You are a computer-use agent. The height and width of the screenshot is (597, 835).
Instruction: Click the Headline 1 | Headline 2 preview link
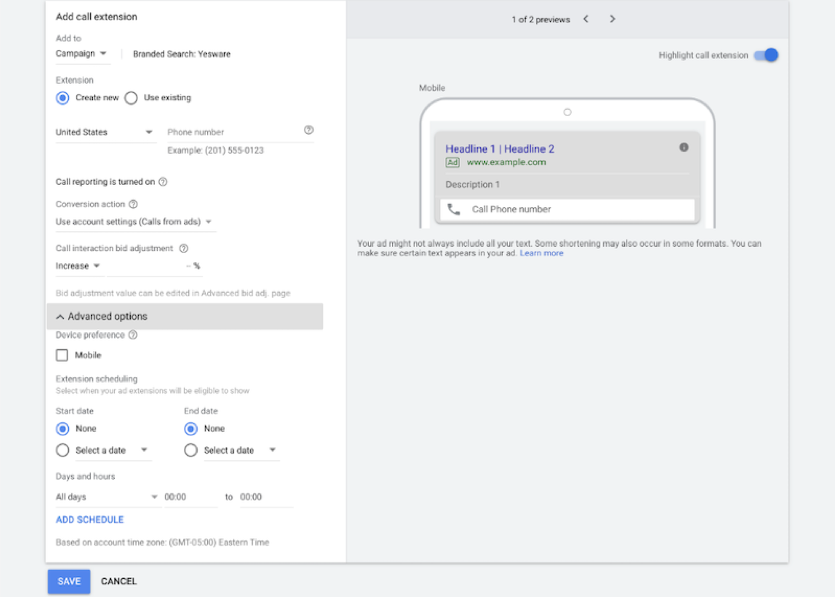click(x=500, y=149)
